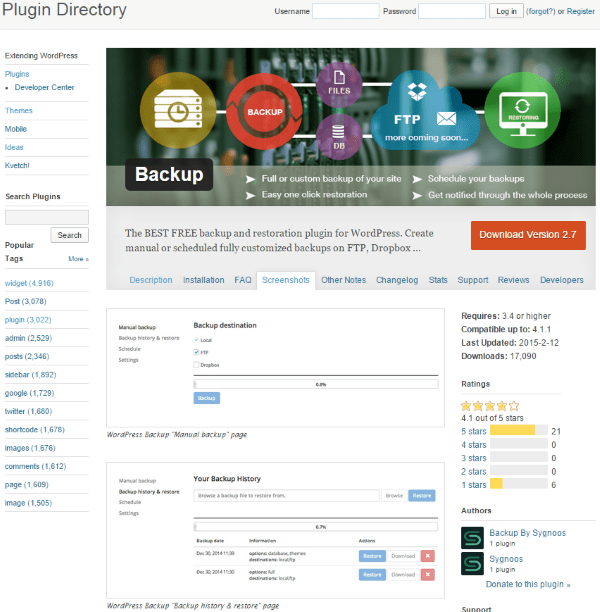The height and width of the screenshot is (612, 600).
Task: Click the Sygnoos avatar beside the Sygnoos author
Action: point(472,564)
